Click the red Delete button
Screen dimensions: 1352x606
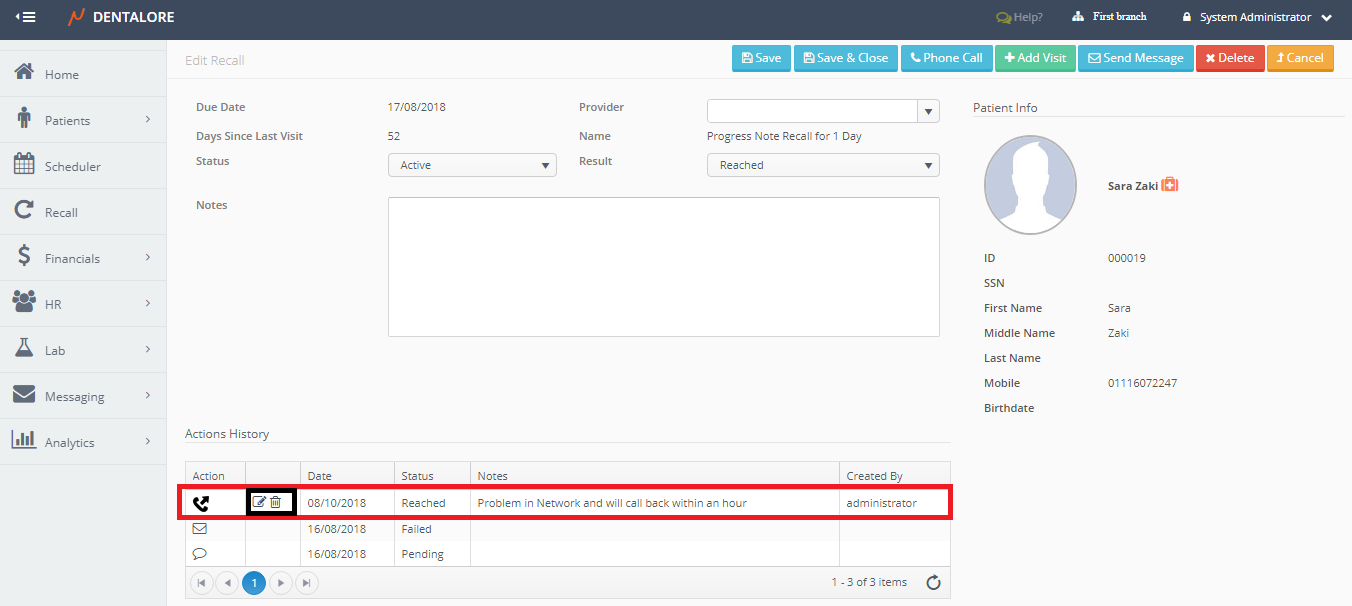coord(1230,58)
